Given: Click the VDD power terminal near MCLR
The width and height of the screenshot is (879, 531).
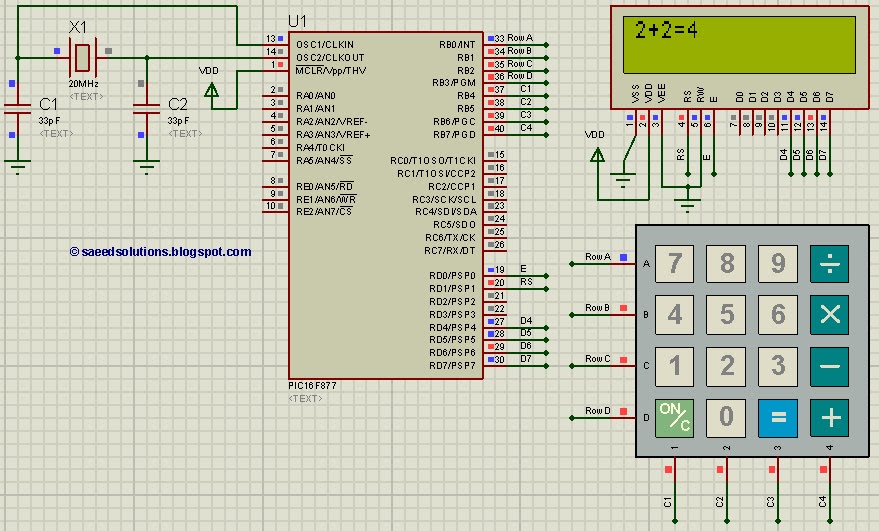Looking at the screenshot, I should (x=211, y=90).
